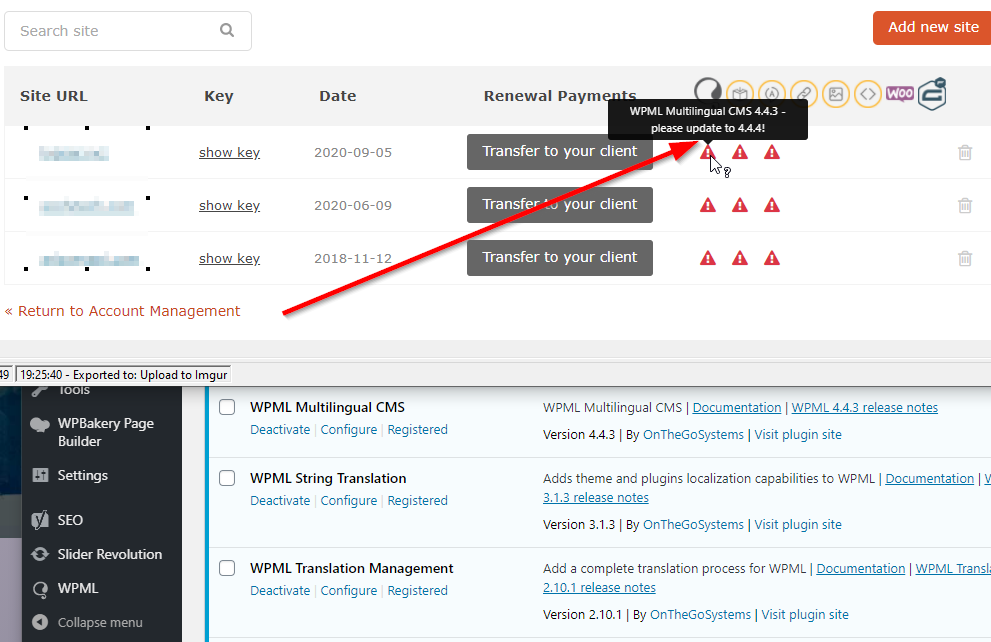Open the WPML 4.4.3 release notes
Image resolution: width=991 pixels, height=642 pixels.
pos(865,408)
